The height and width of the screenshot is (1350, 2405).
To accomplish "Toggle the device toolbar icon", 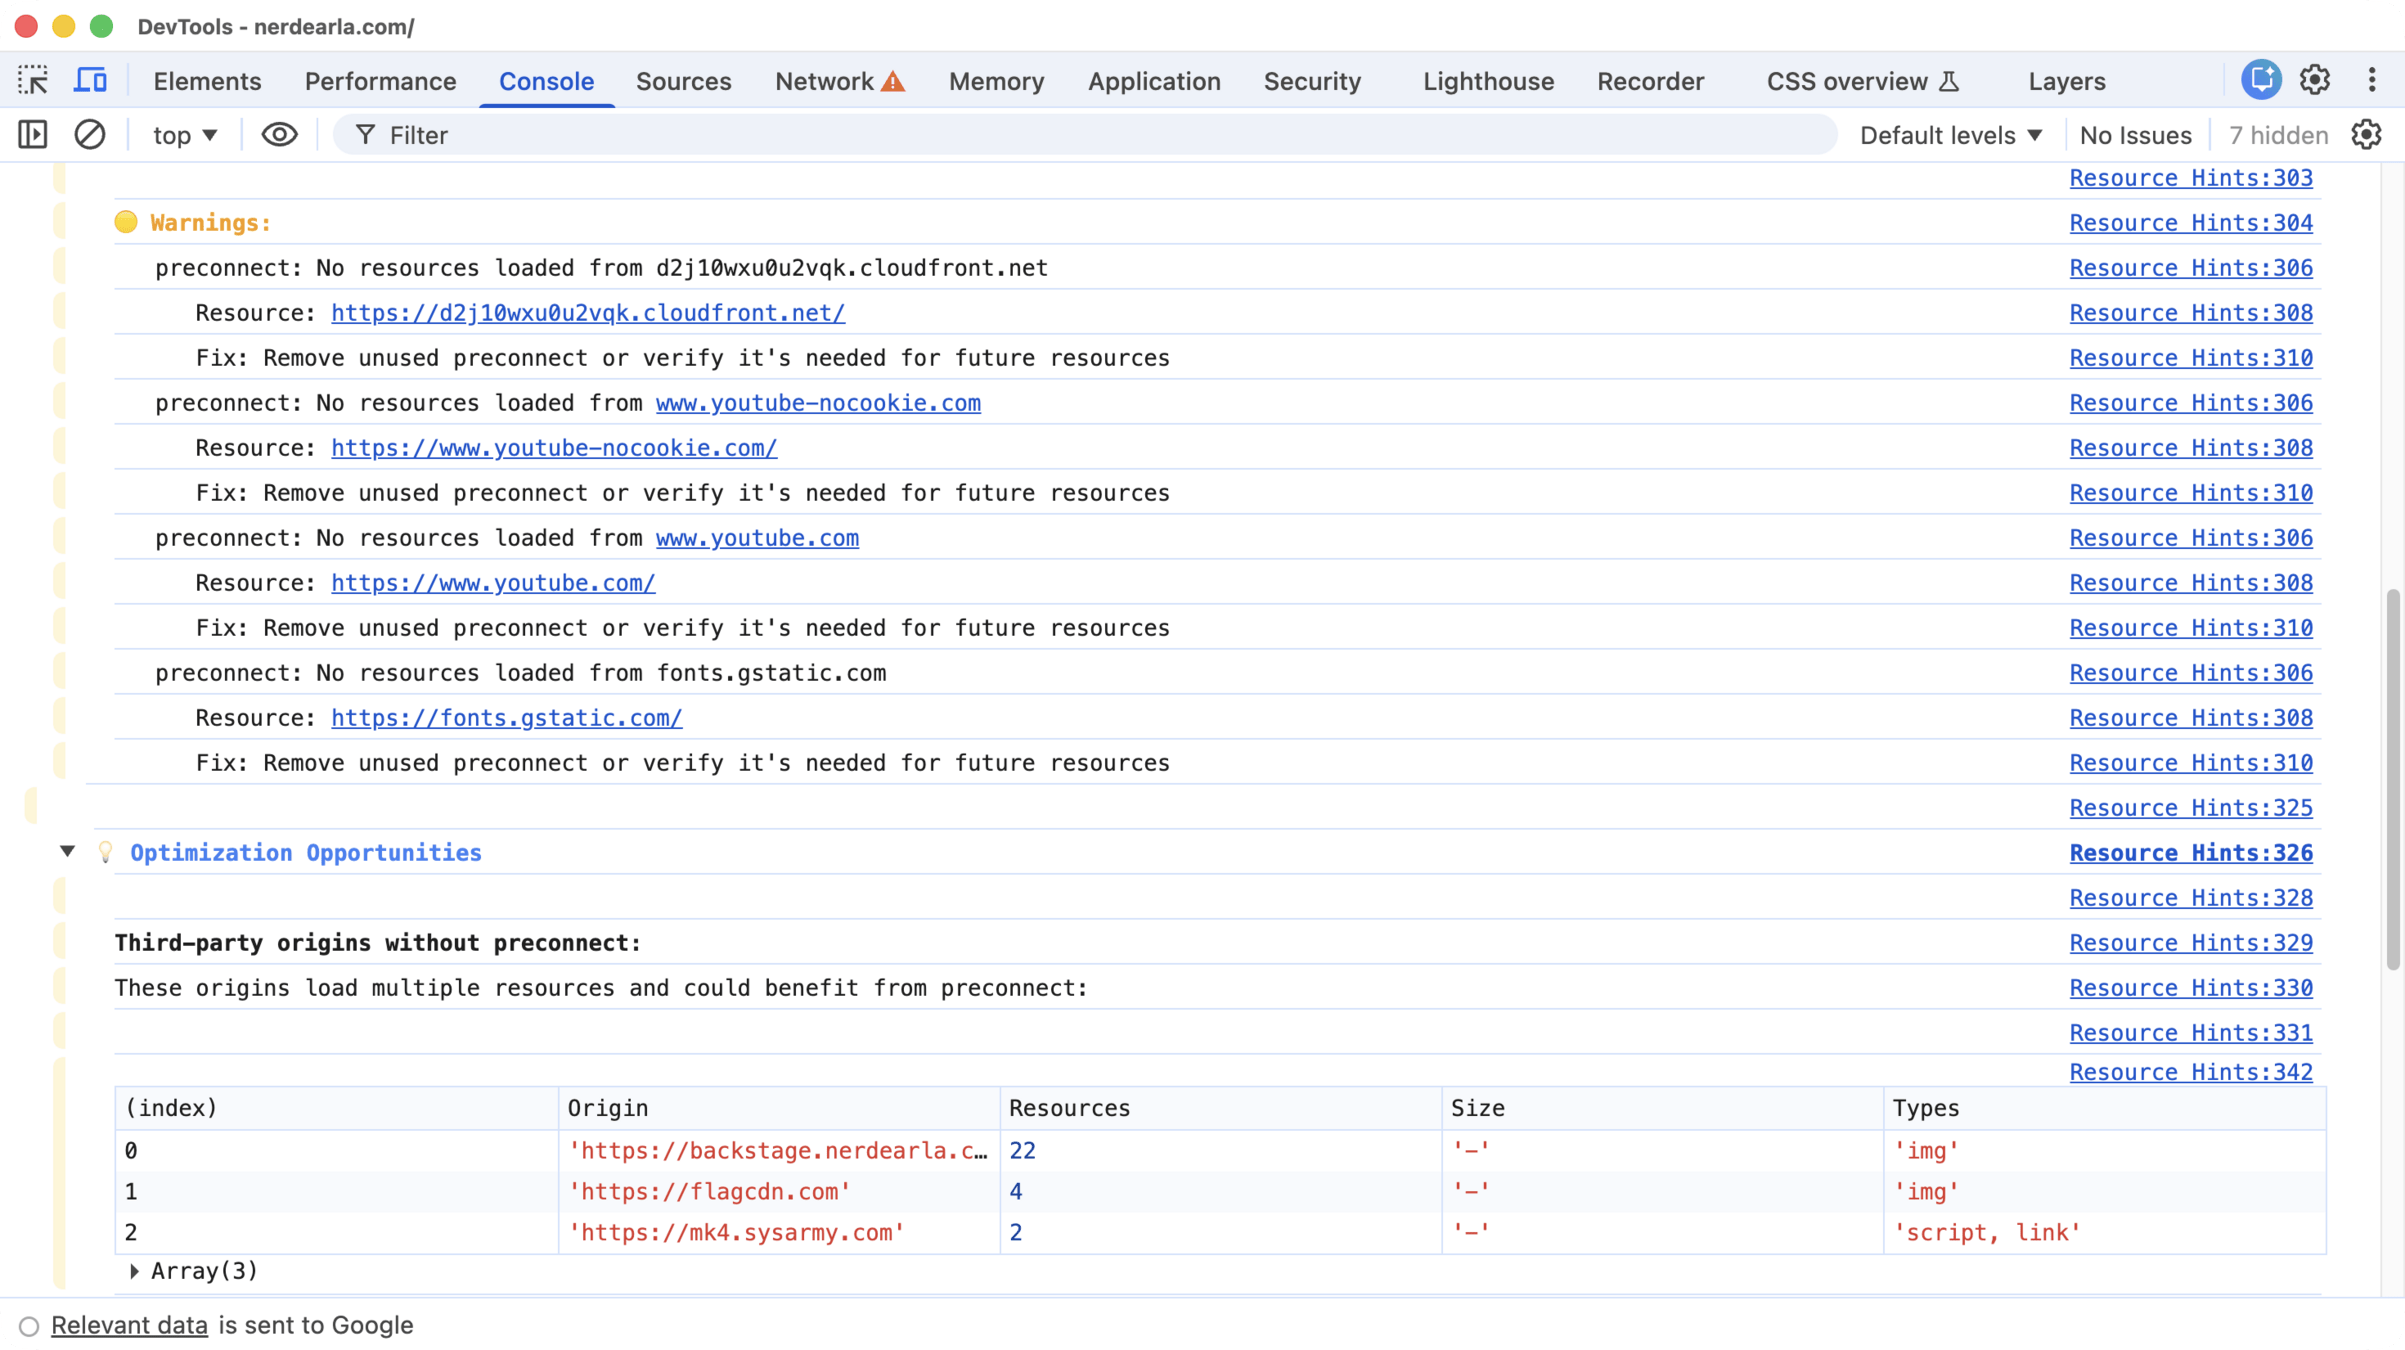I will [90, 80].
